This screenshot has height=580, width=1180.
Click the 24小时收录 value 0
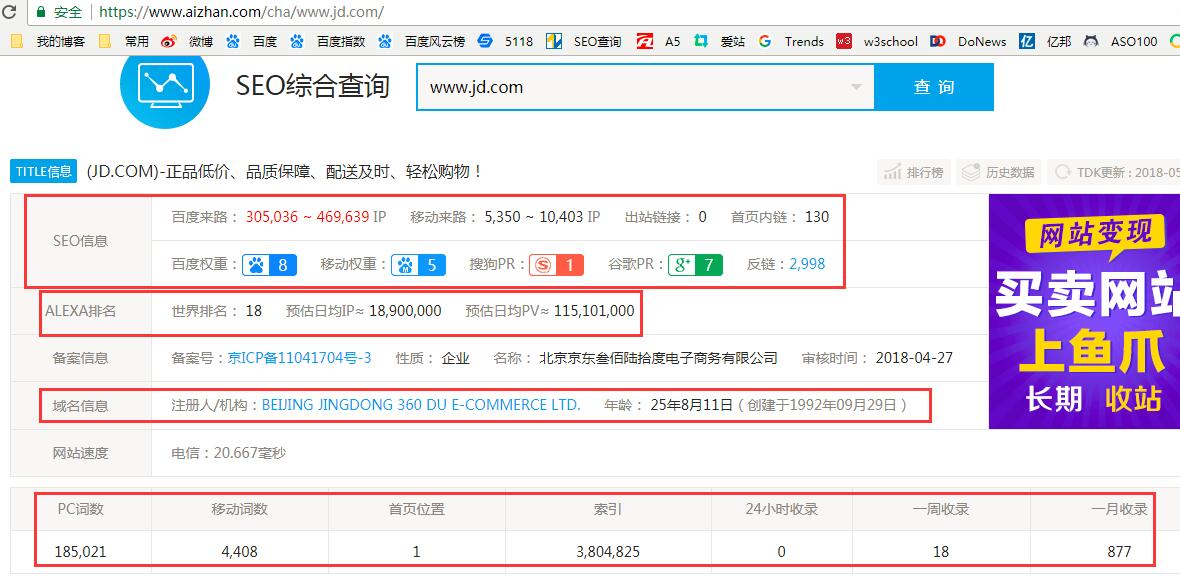(781, 552)
